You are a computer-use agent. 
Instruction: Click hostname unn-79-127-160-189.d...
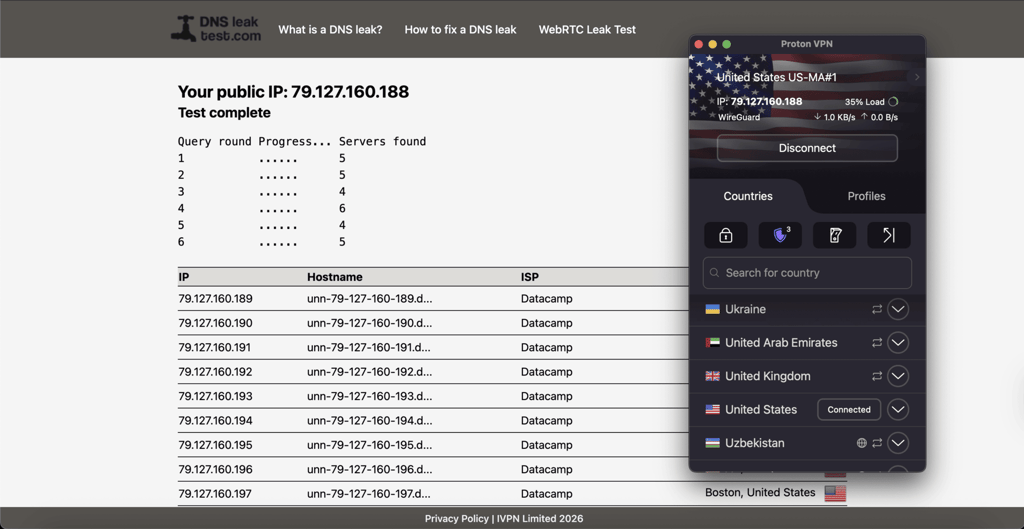click(370, 299)
